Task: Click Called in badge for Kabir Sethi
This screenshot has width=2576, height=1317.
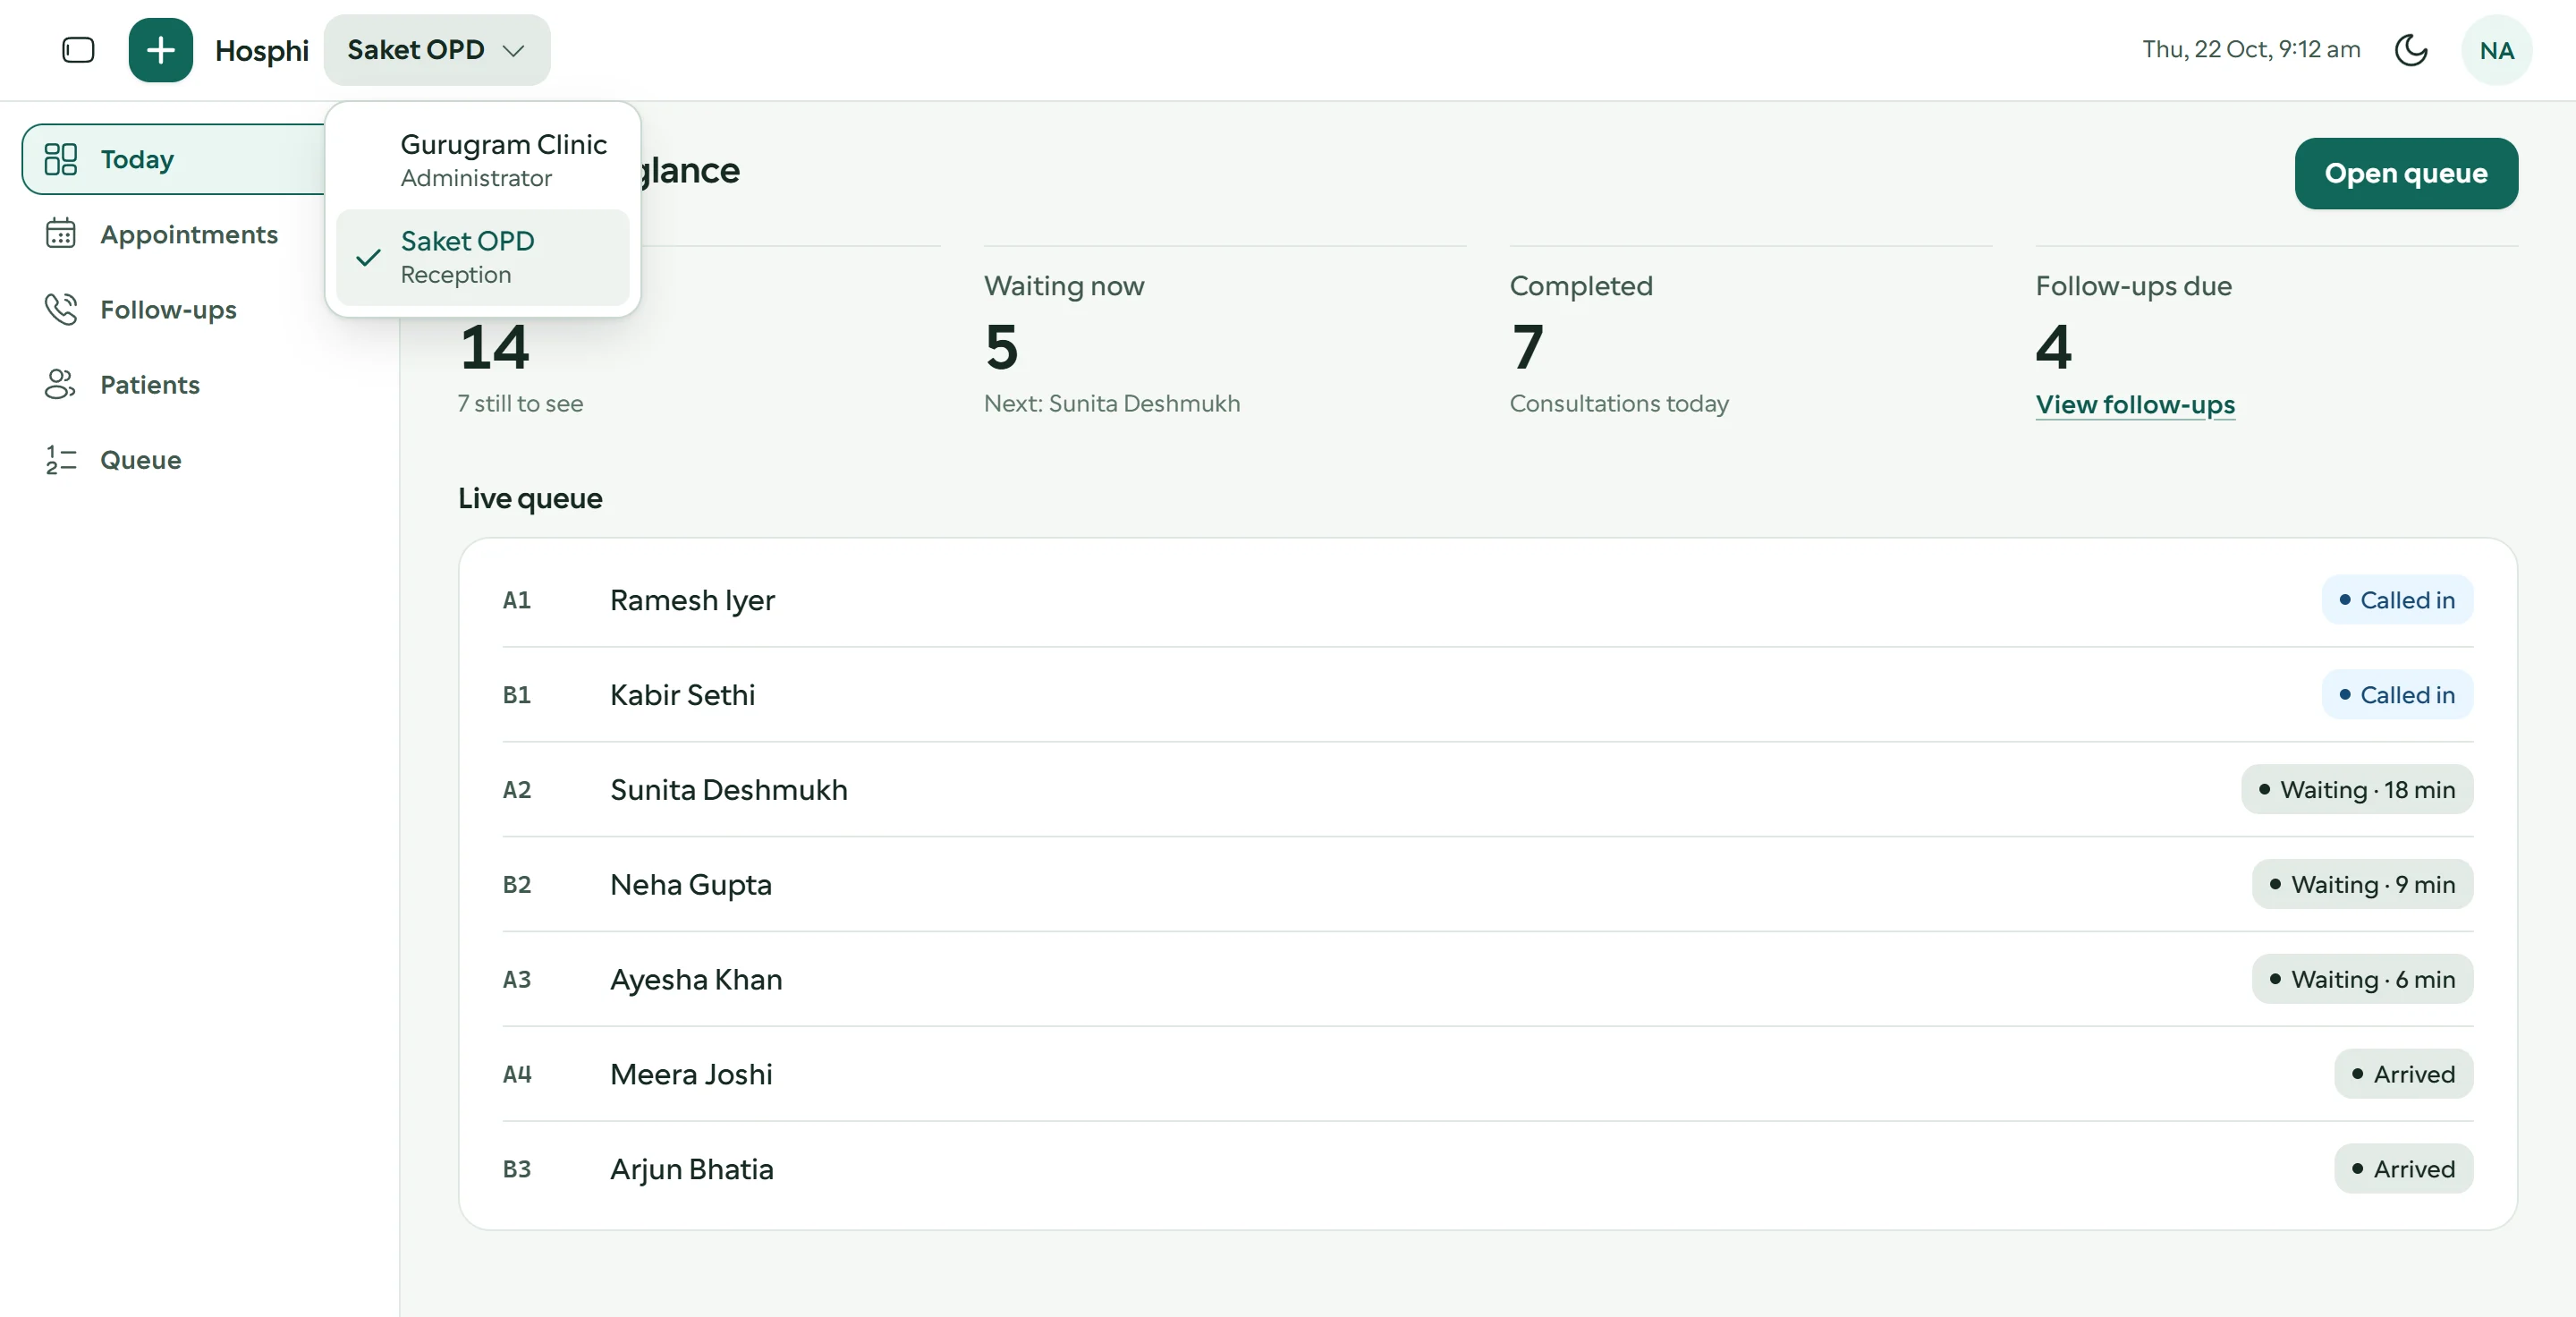Action: click(2396, 695)
